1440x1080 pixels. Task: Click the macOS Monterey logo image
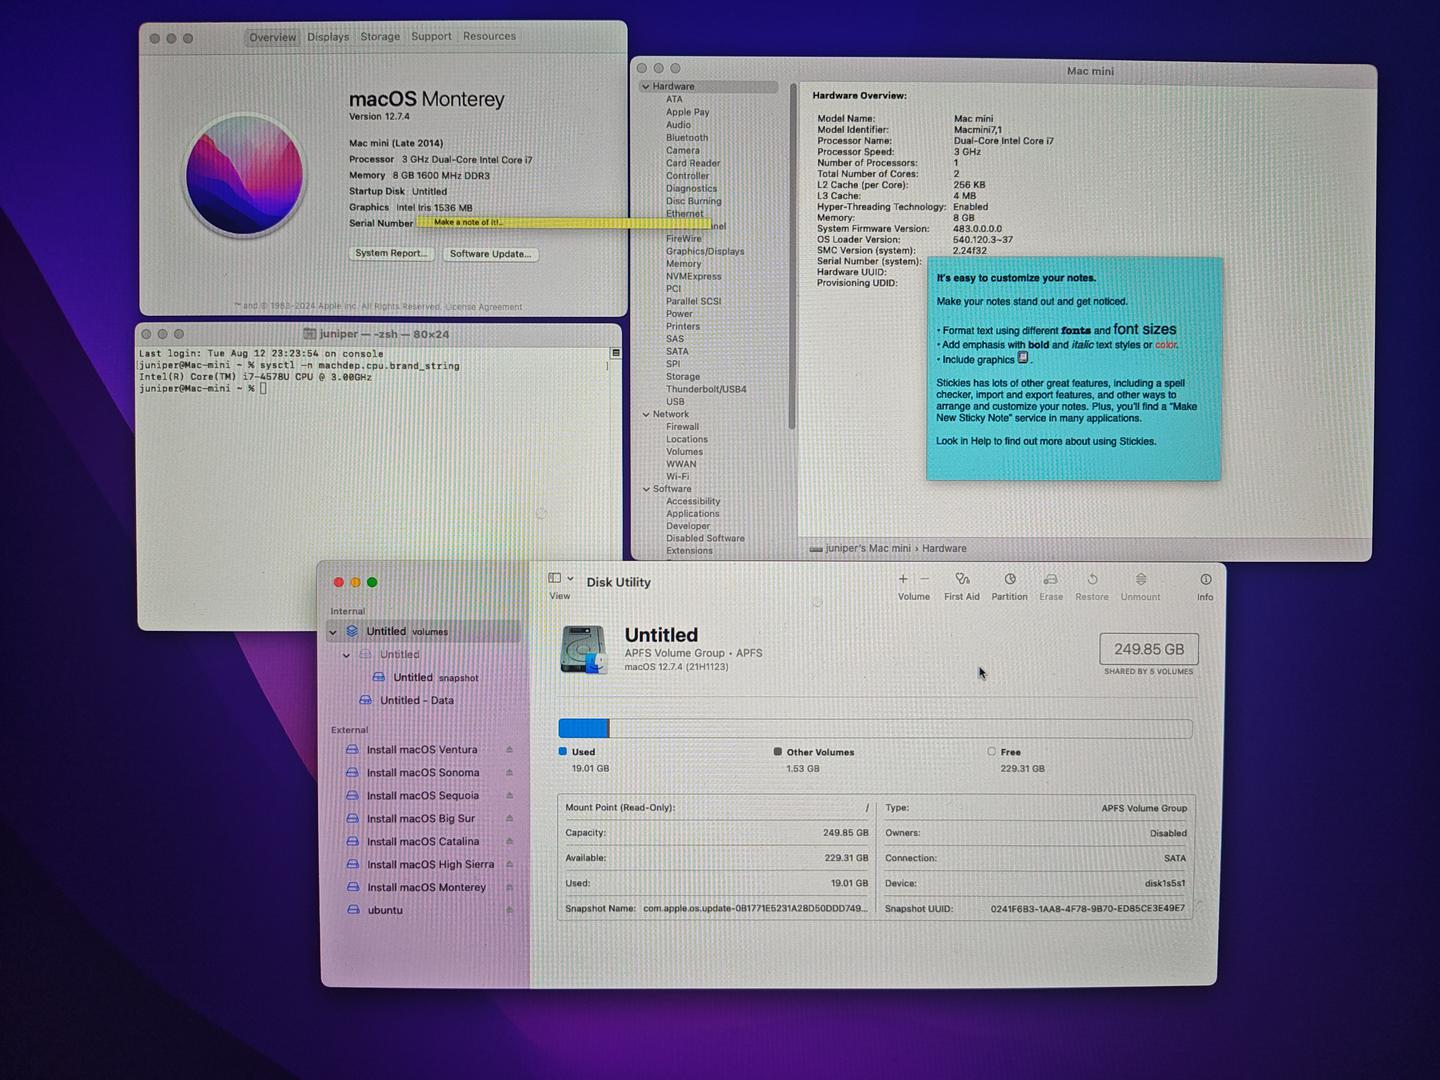(x=245, y=175)
